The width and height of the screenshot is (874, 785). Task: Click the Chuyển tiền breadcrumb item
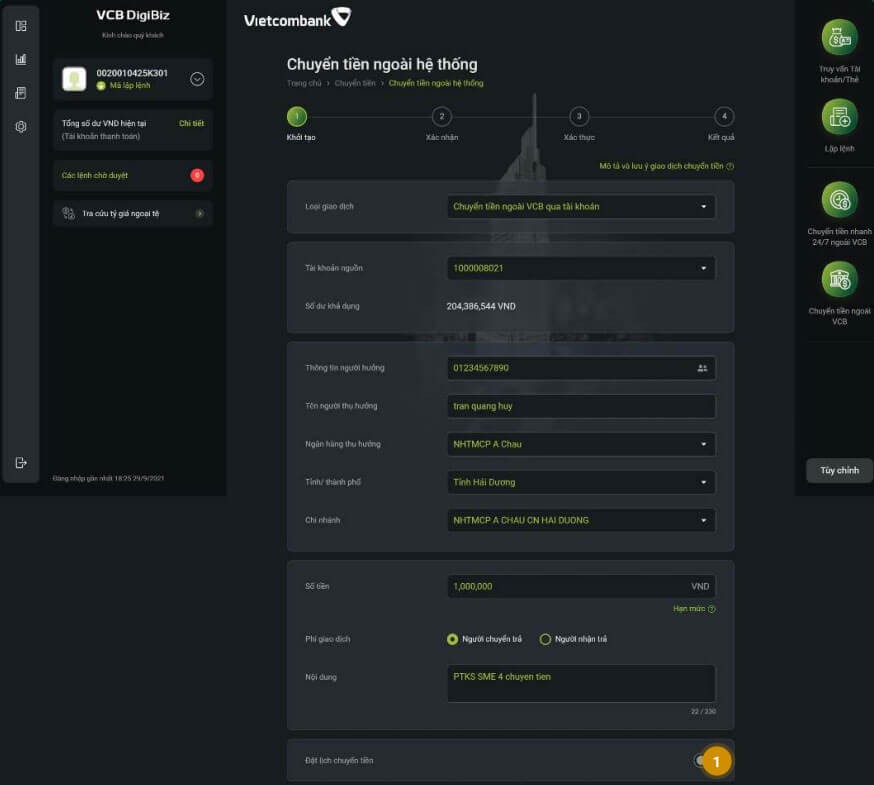[355, 83]
